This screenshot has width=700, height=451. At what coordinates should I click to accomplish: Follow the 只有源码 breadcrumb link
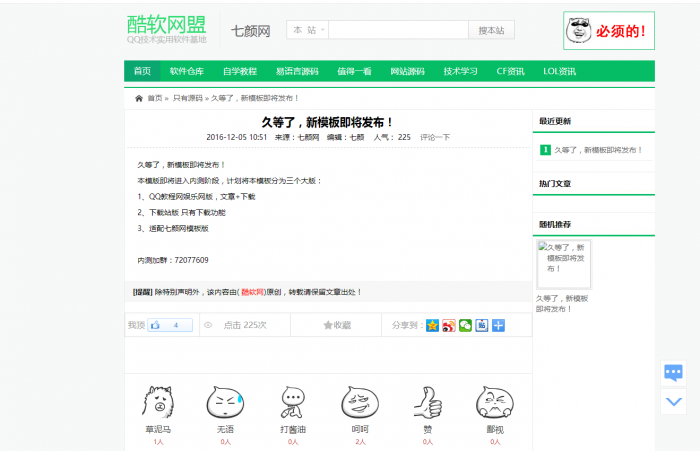(x=187, y=98)
